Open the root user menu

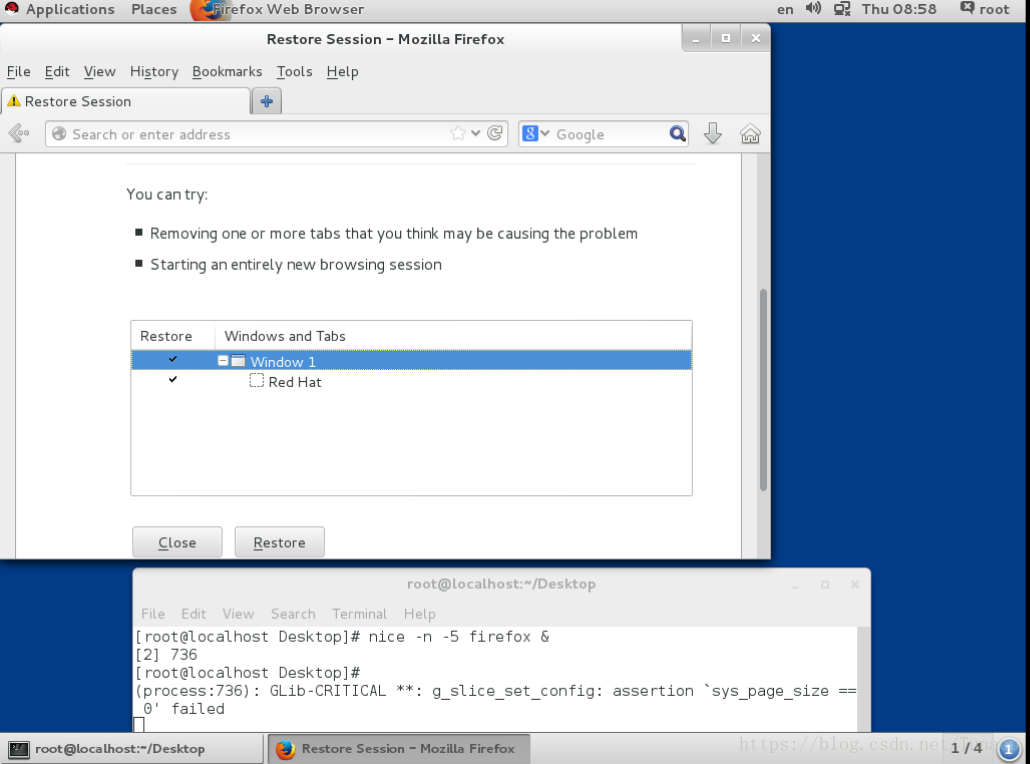click(985, 9)
